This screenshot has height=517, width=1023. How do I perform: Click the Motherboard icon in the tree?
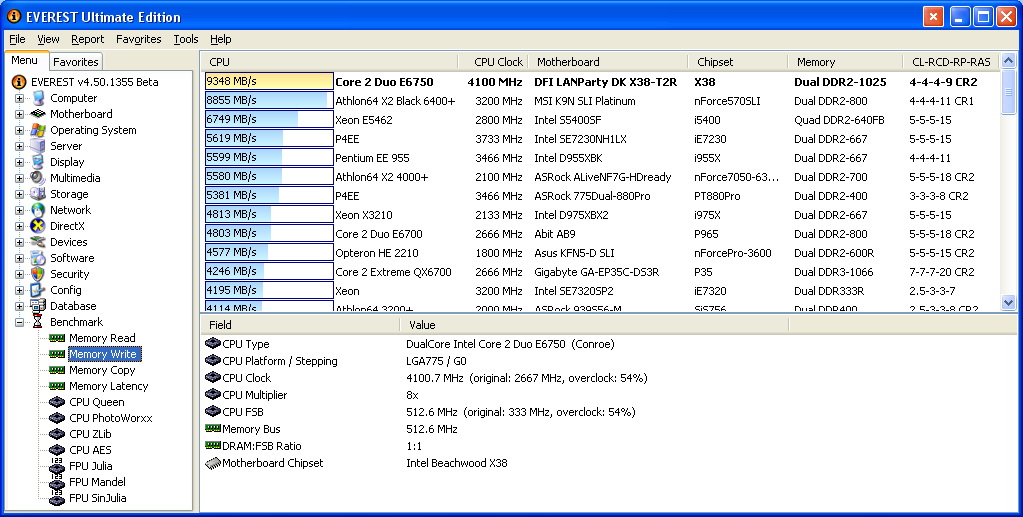coord(38,114)
